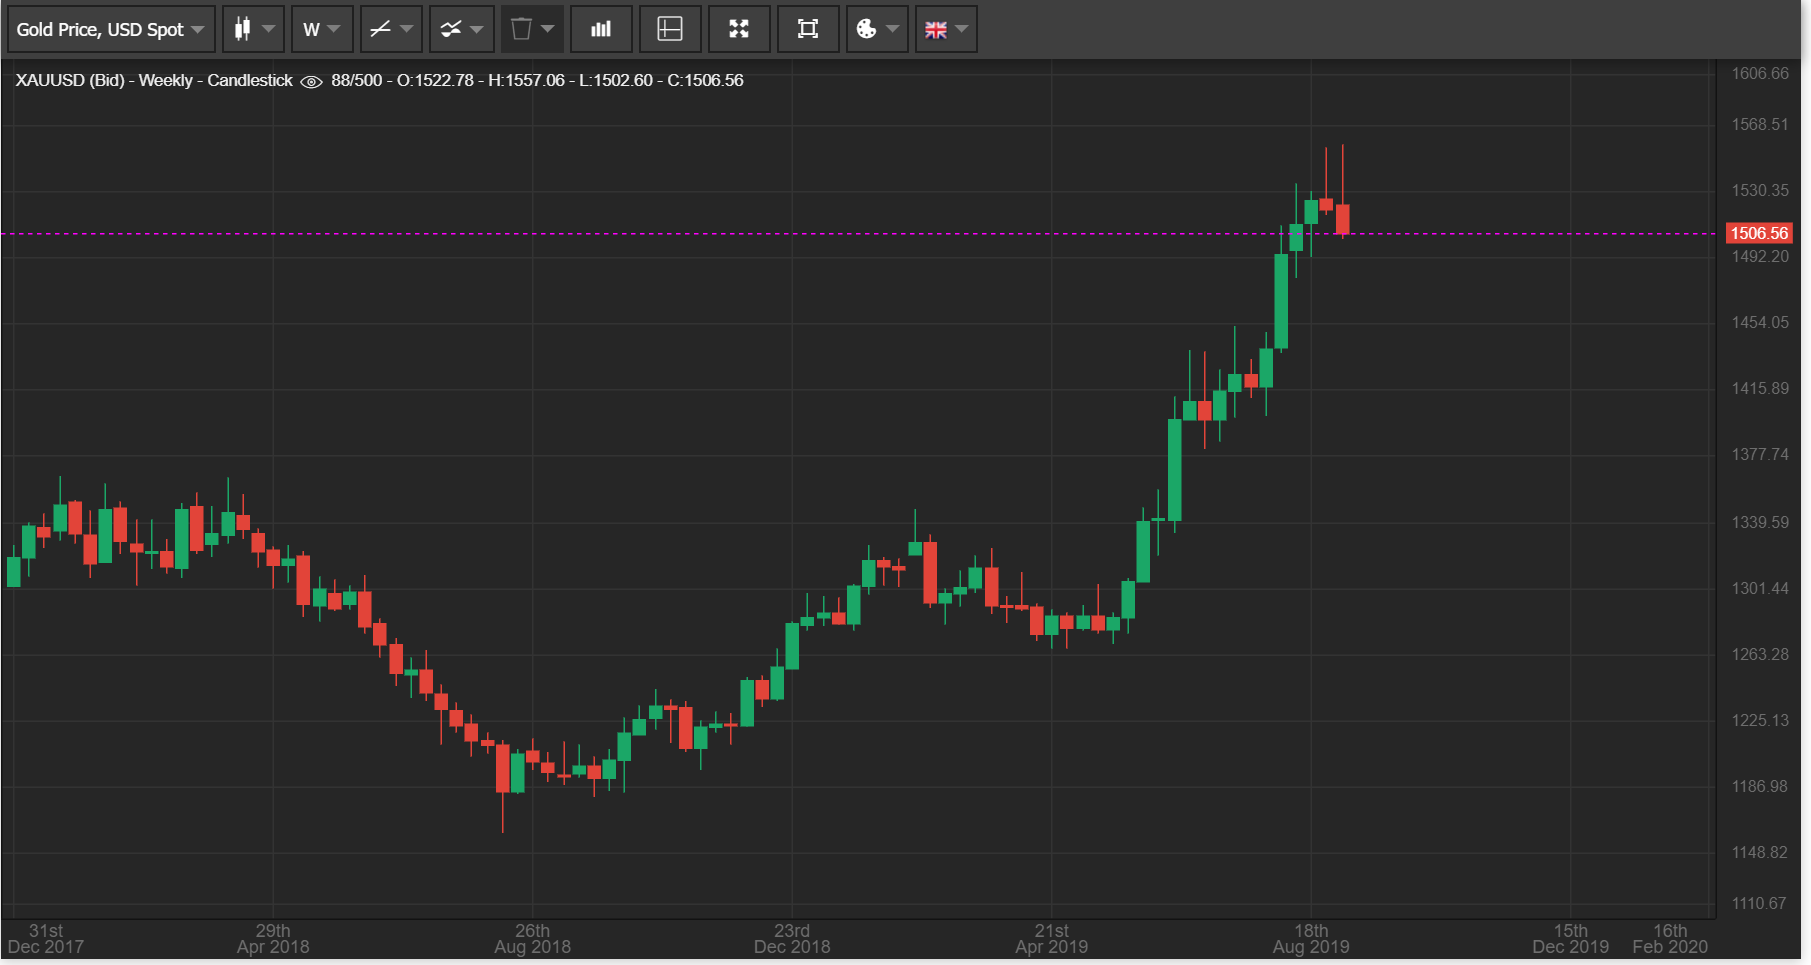Screen dimensions: 1811x965
Task: Expand the arrow next to the trash icon
Action: tap(548, 30)
